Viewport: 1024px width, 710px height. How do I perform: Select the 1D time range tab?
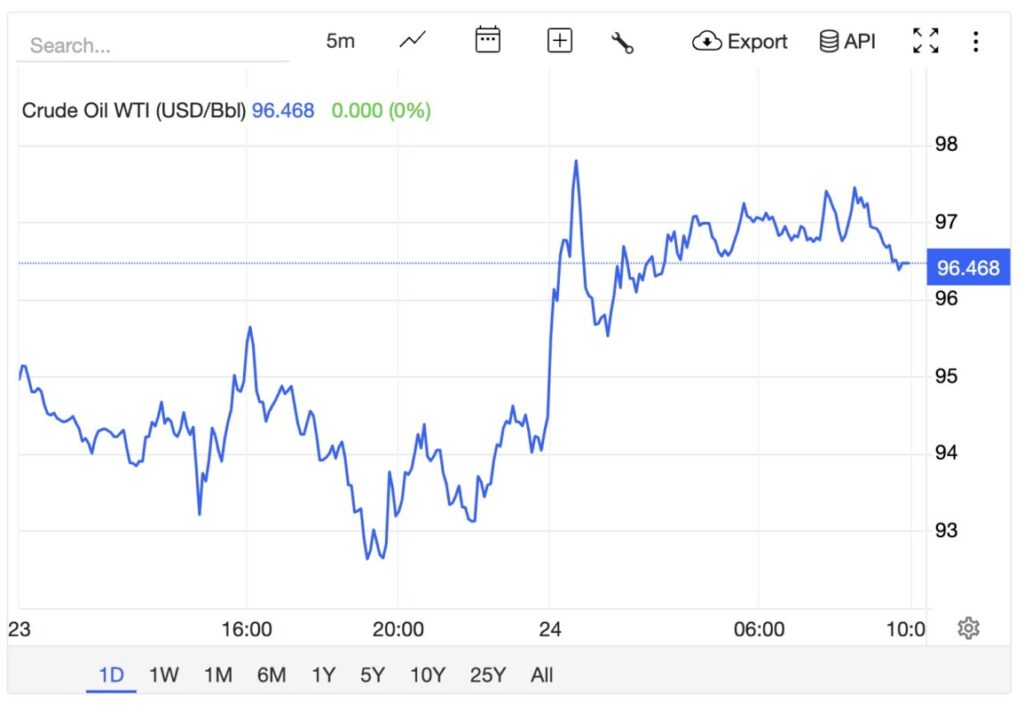pos(111,675)
